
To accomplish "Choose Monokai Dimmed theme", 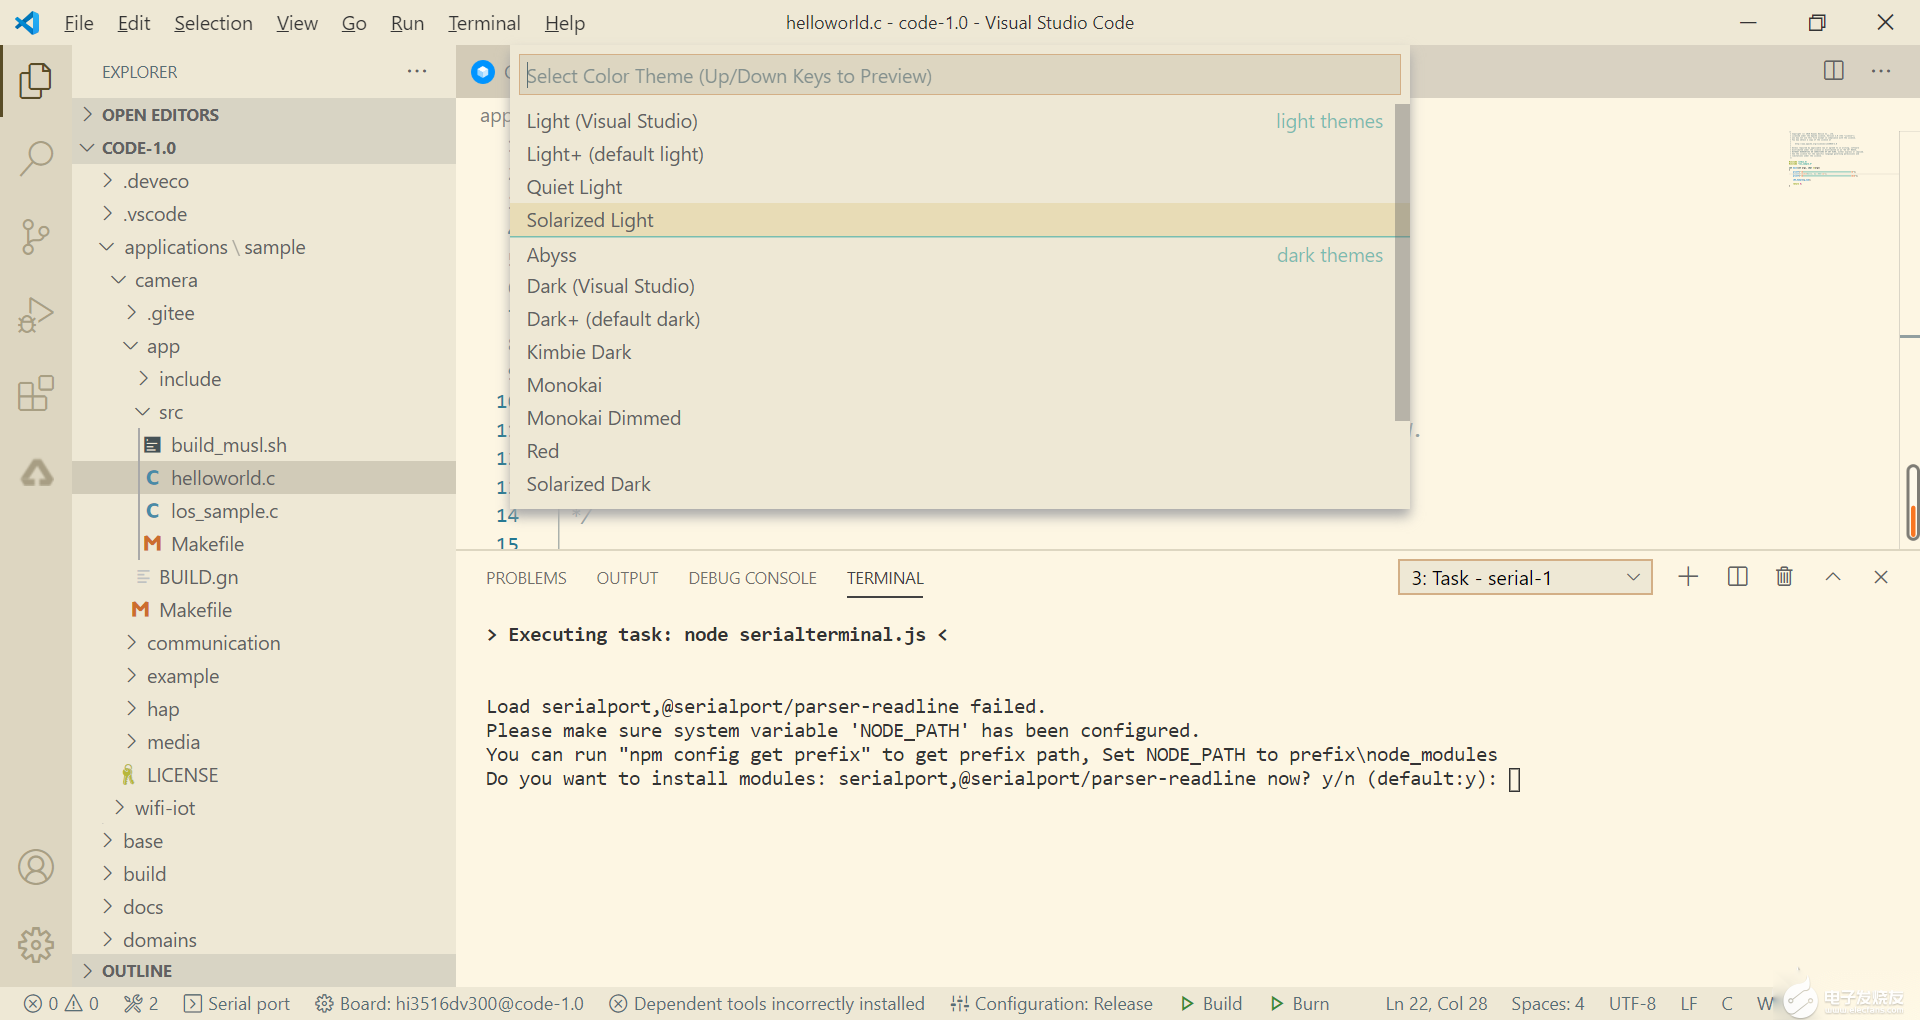I will click(953, 417).
